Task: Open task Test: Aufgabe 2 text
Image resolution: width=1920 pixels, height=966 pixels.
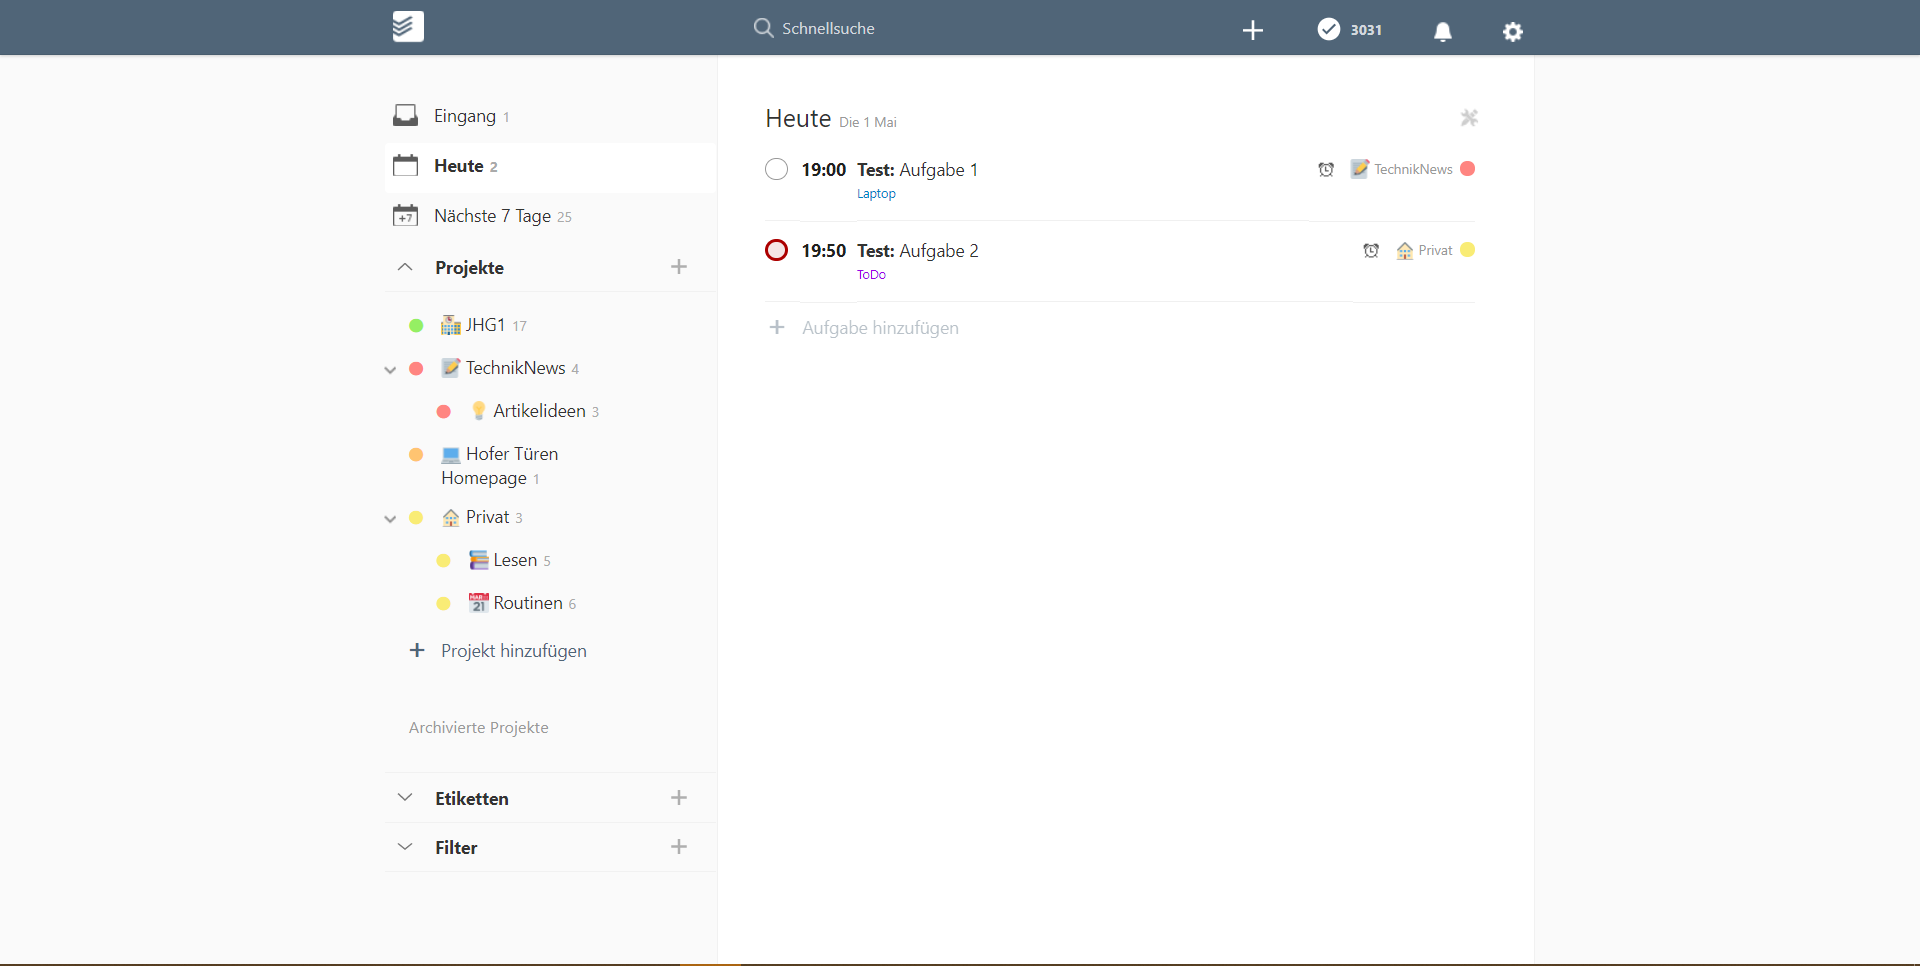Action: (x=917, y=251)
